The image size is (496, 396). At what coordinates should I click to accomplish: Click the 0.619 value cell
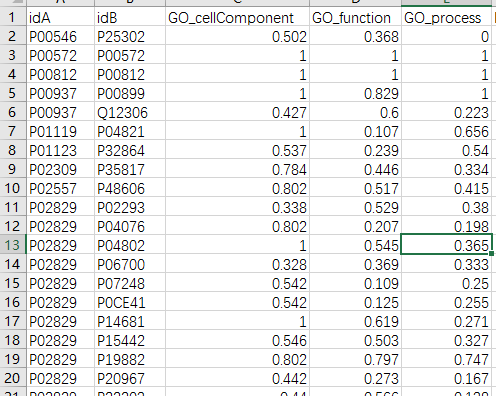355,321
